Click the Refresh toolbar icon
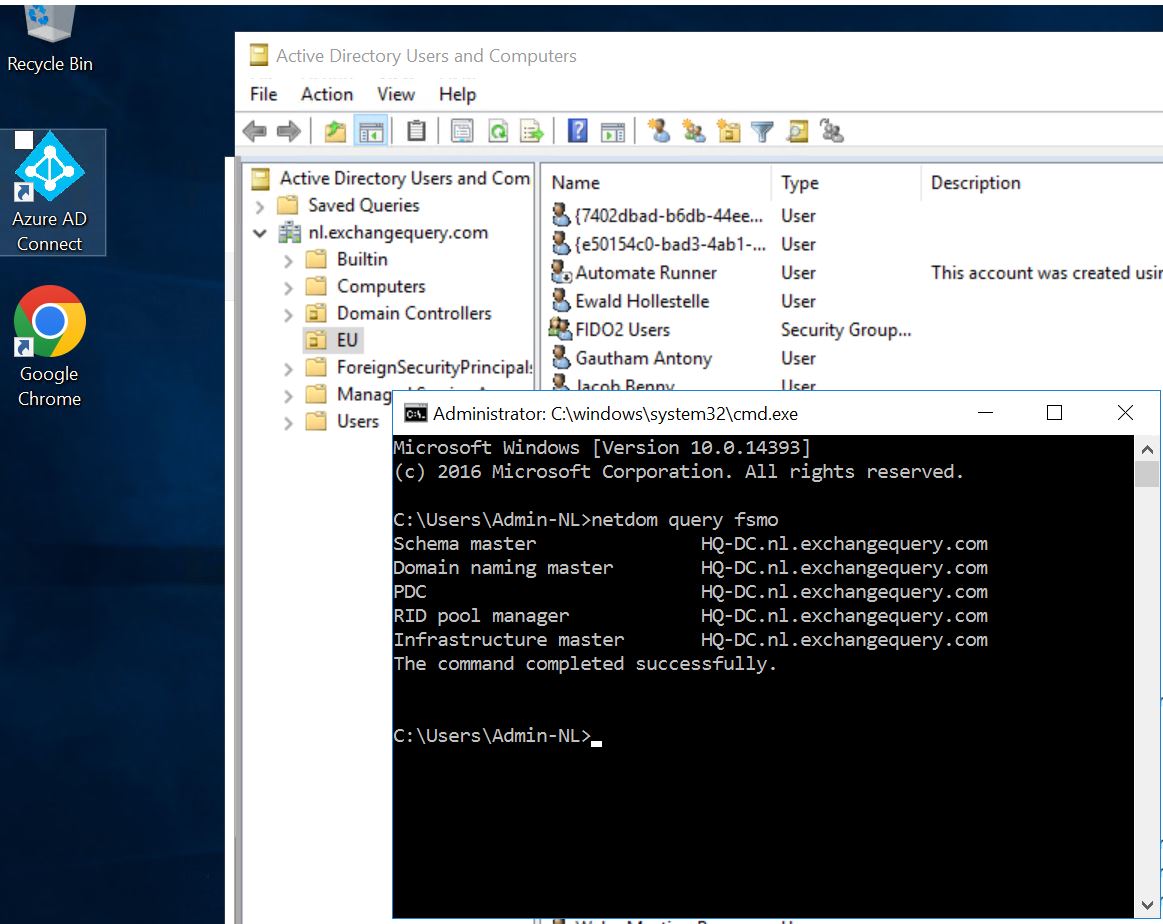The height and width of the screenshot is (924, 1163). pyautogui.click(x=497, y=131)
